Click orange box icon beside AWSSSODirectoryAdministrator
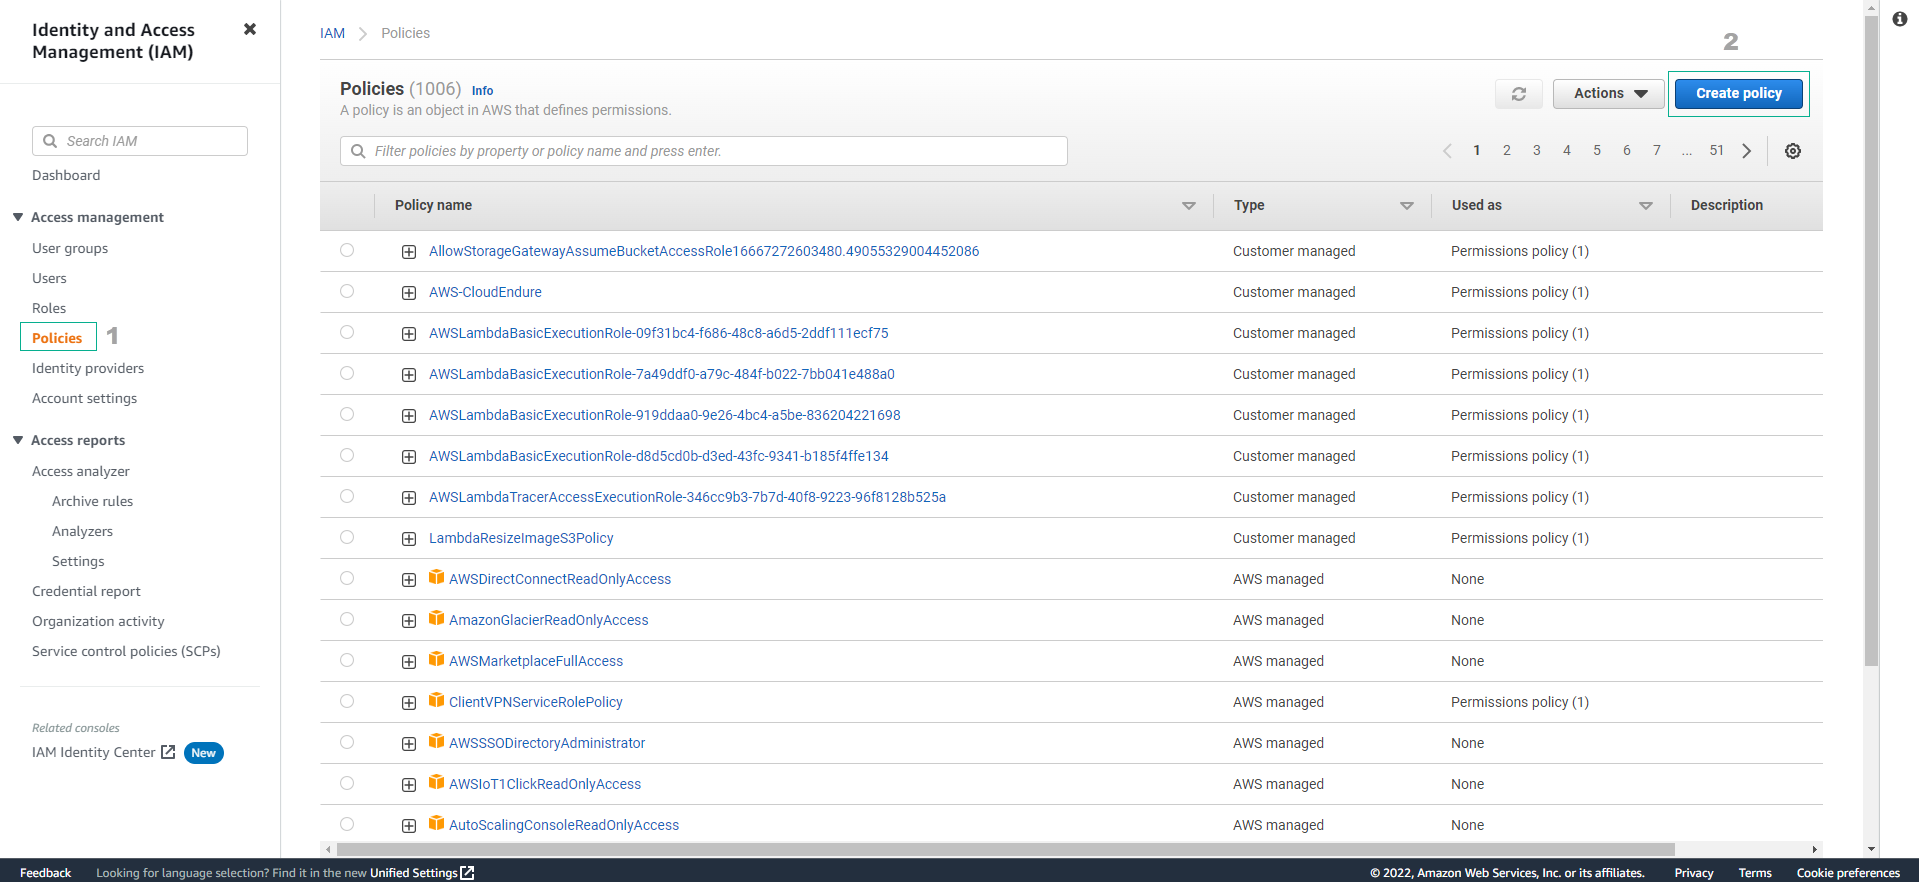The image size is (1919, 882). (x=436, y=741)
